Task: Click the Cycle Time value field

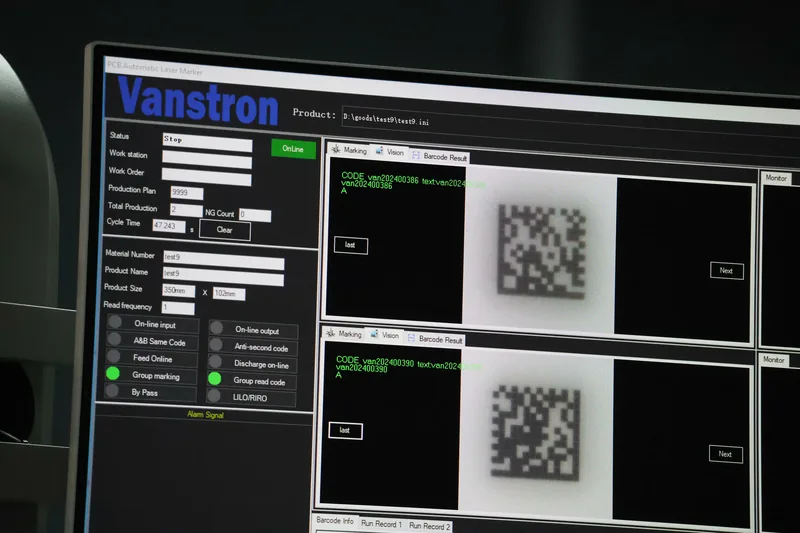Action: pyautogui.click(x=169, y=225)
